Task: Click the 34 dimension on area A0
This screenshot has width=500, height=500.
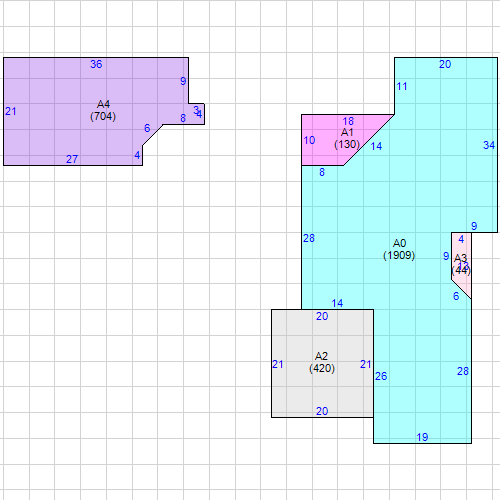Action: [489, 145]
